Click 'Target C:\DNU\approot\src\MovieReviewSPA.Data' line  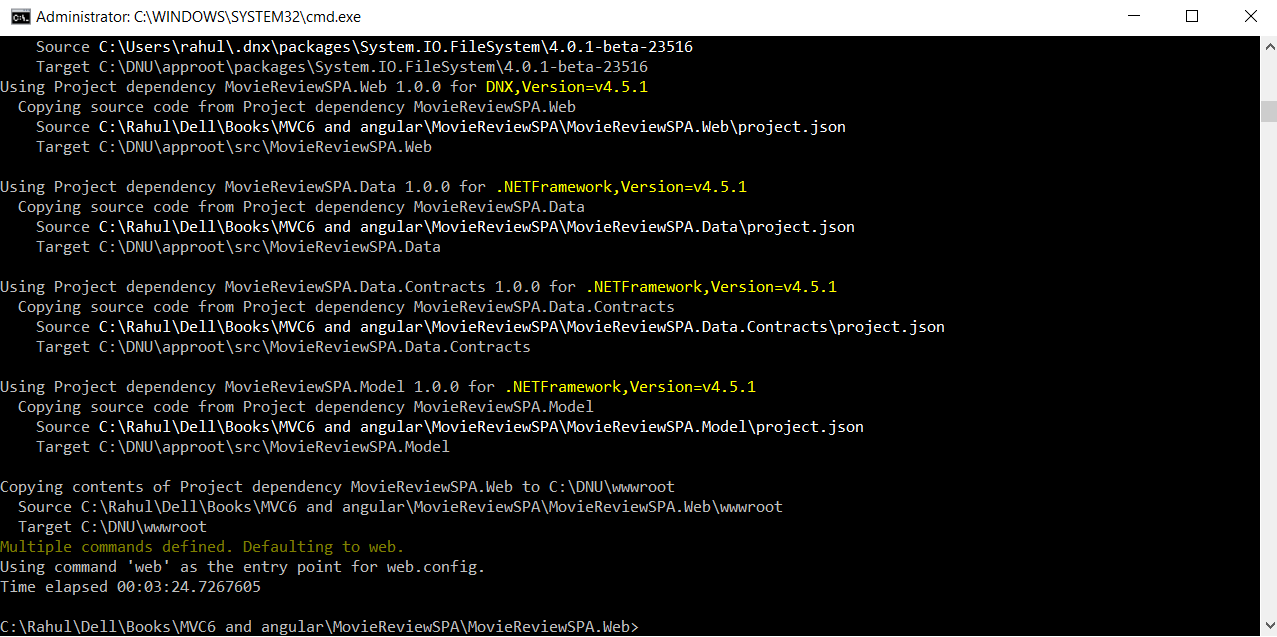pos(238,247)
